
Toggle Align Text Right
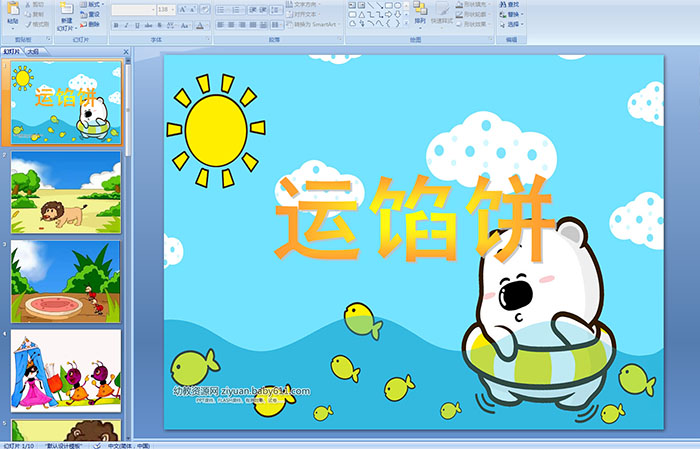(x=242, y=25)
